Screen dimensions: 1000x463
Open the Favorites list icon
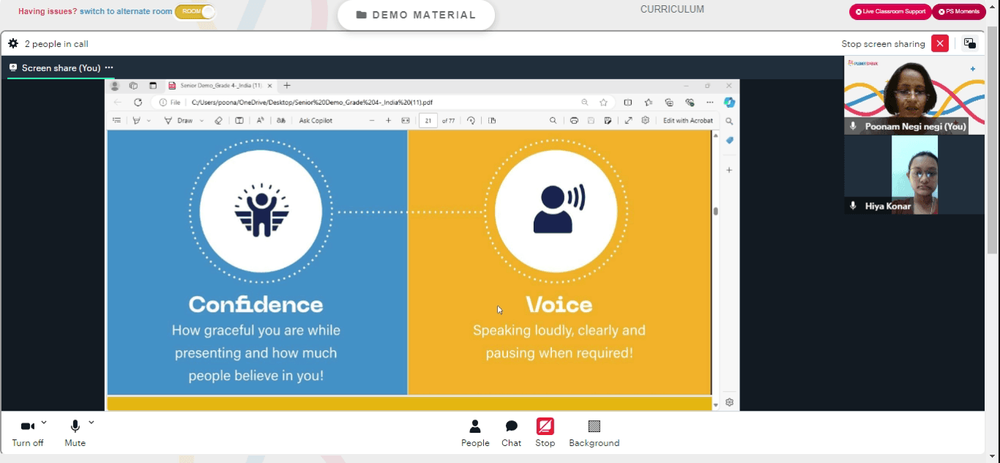(x=649, y=102)
